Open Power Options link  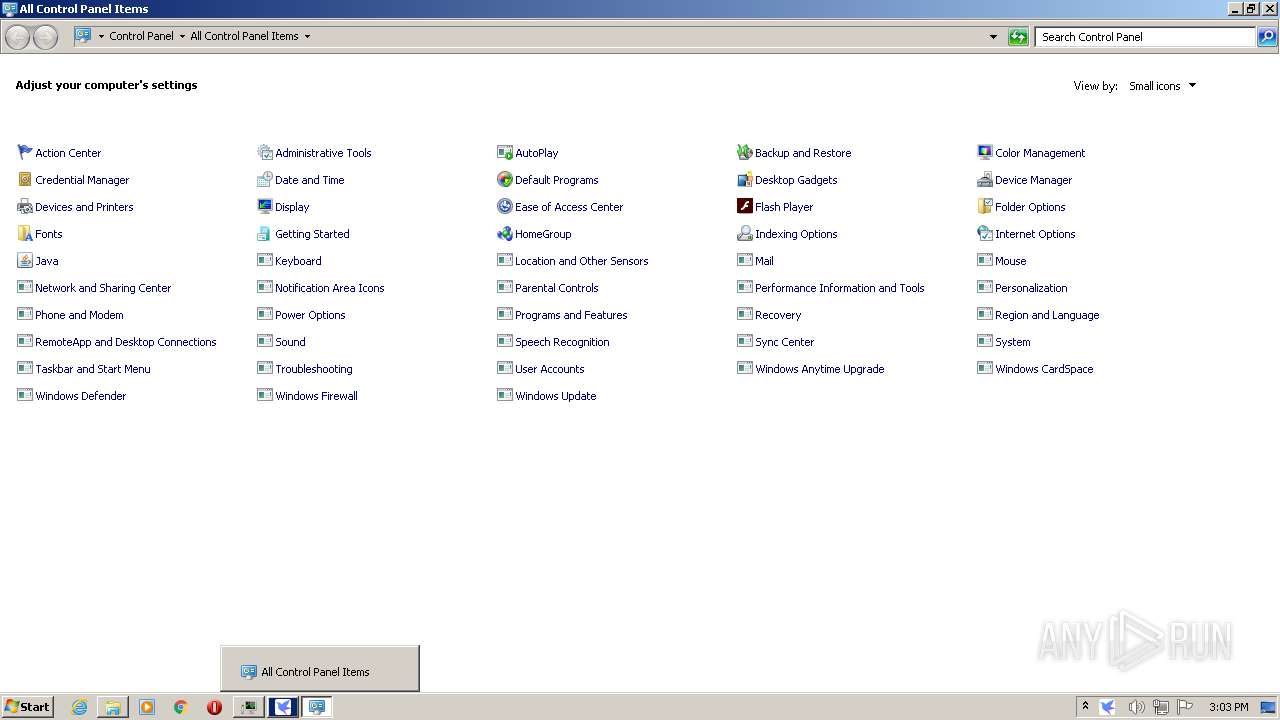(x=310, y=315)
